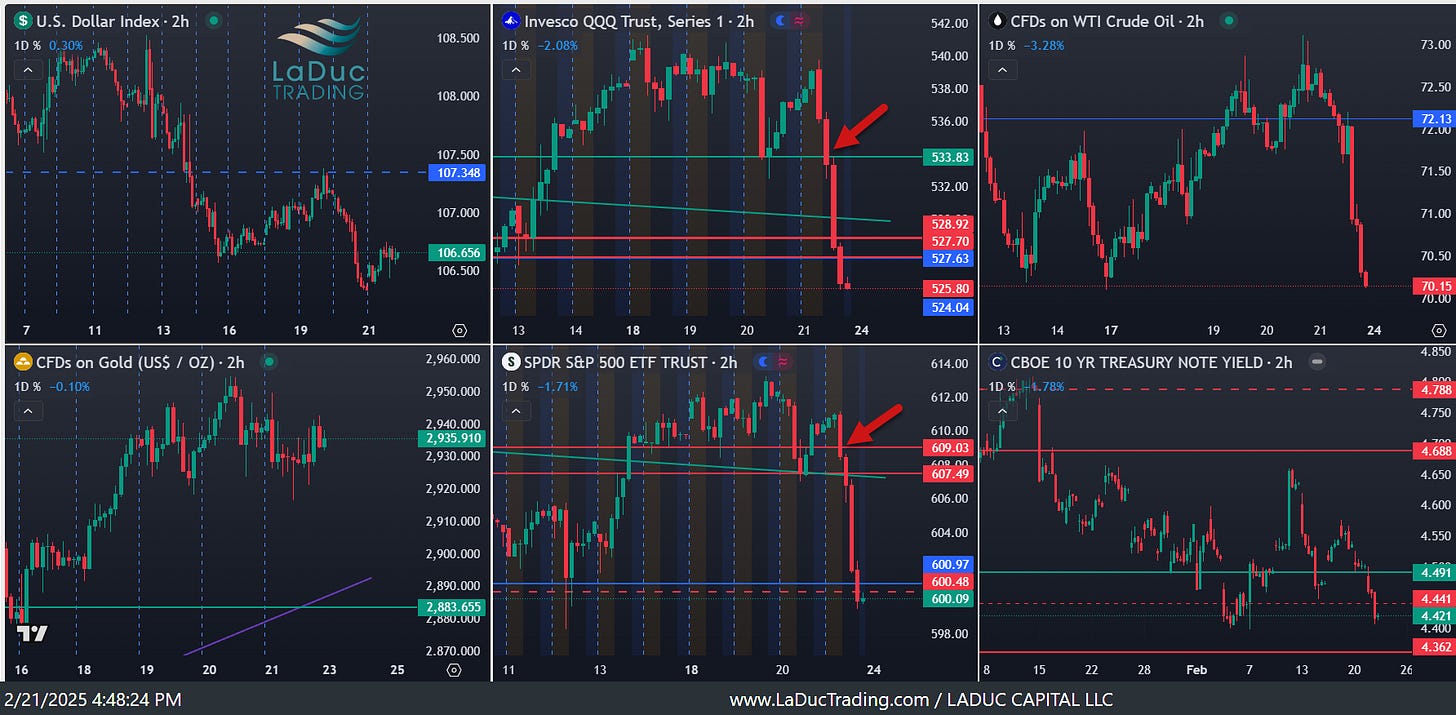Click the red 4.788 yield level label

click(x=1432, y=389)
